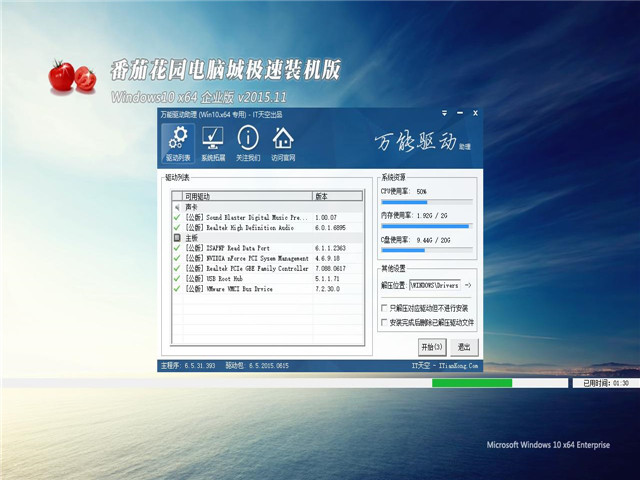
Task: Uncheck Realtek High Definition Audio driver
Action: (x=177, y=228)
